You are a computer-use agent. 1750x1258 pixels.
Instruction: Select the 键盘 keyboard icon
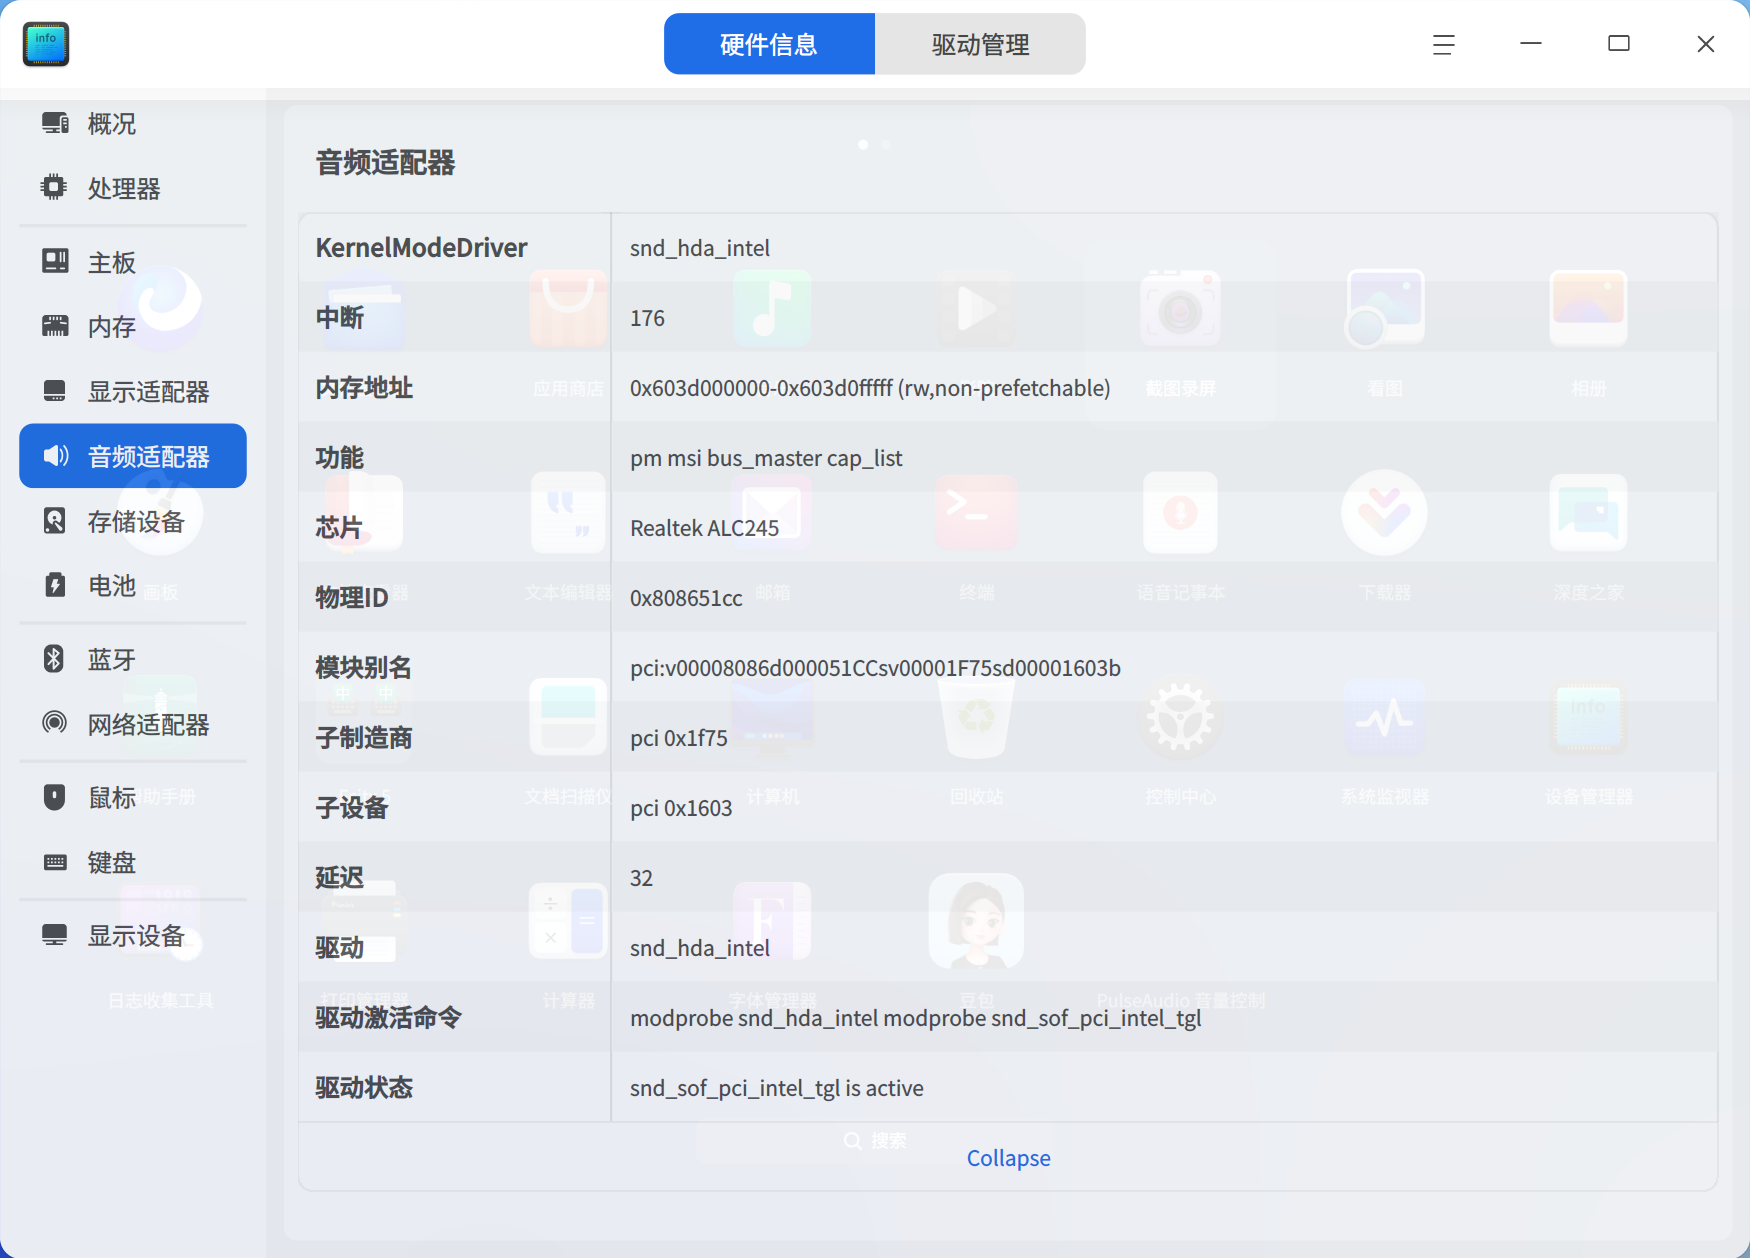click(55, 862)
